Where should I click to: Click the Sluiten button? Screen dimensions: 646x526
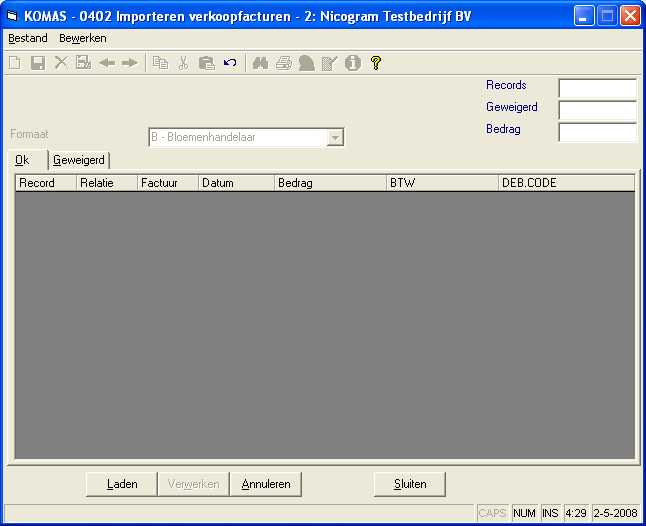tap(410, 484)
